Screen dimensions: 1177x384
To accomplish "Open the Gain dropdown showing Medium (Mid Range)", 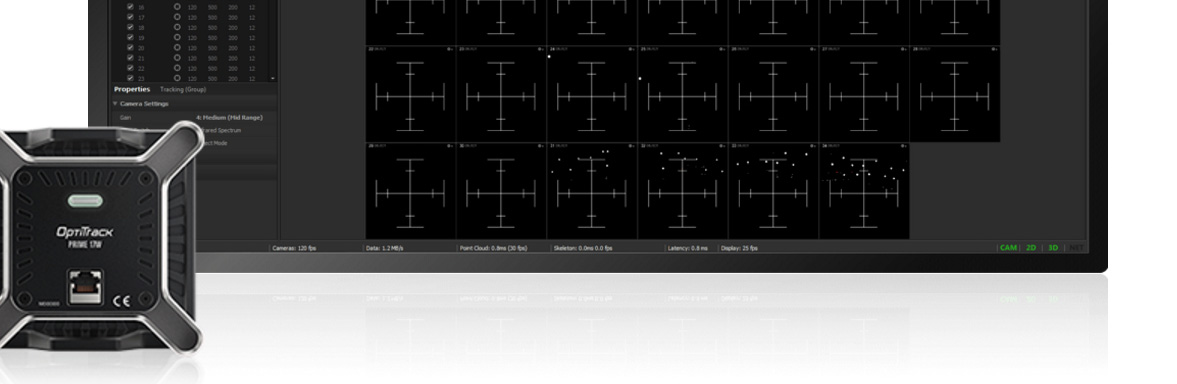I will [x=229, y=118].
